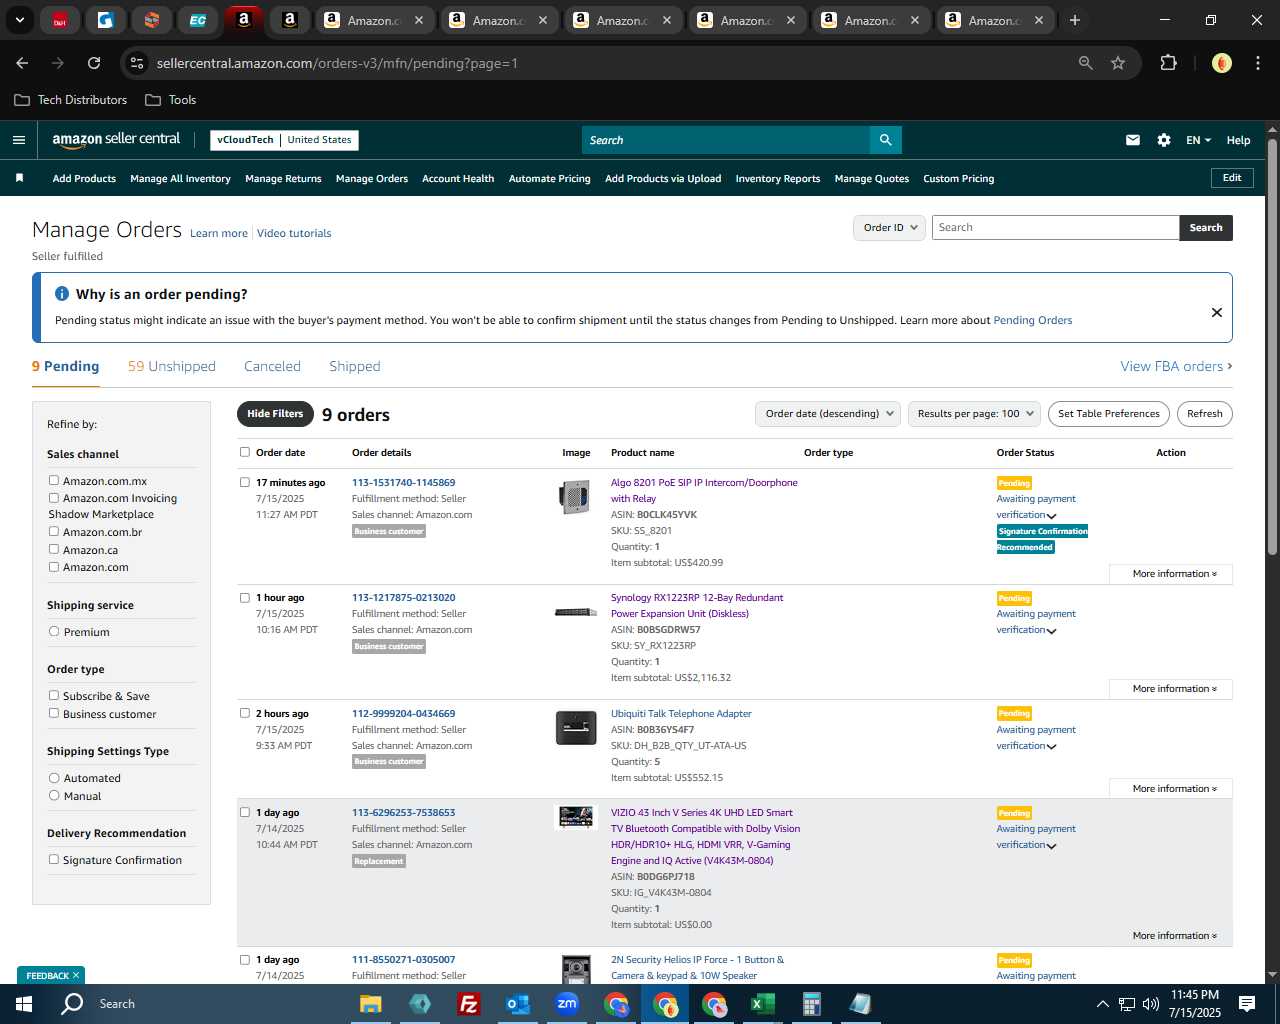Click the page vertical scrollbar

1272,345
